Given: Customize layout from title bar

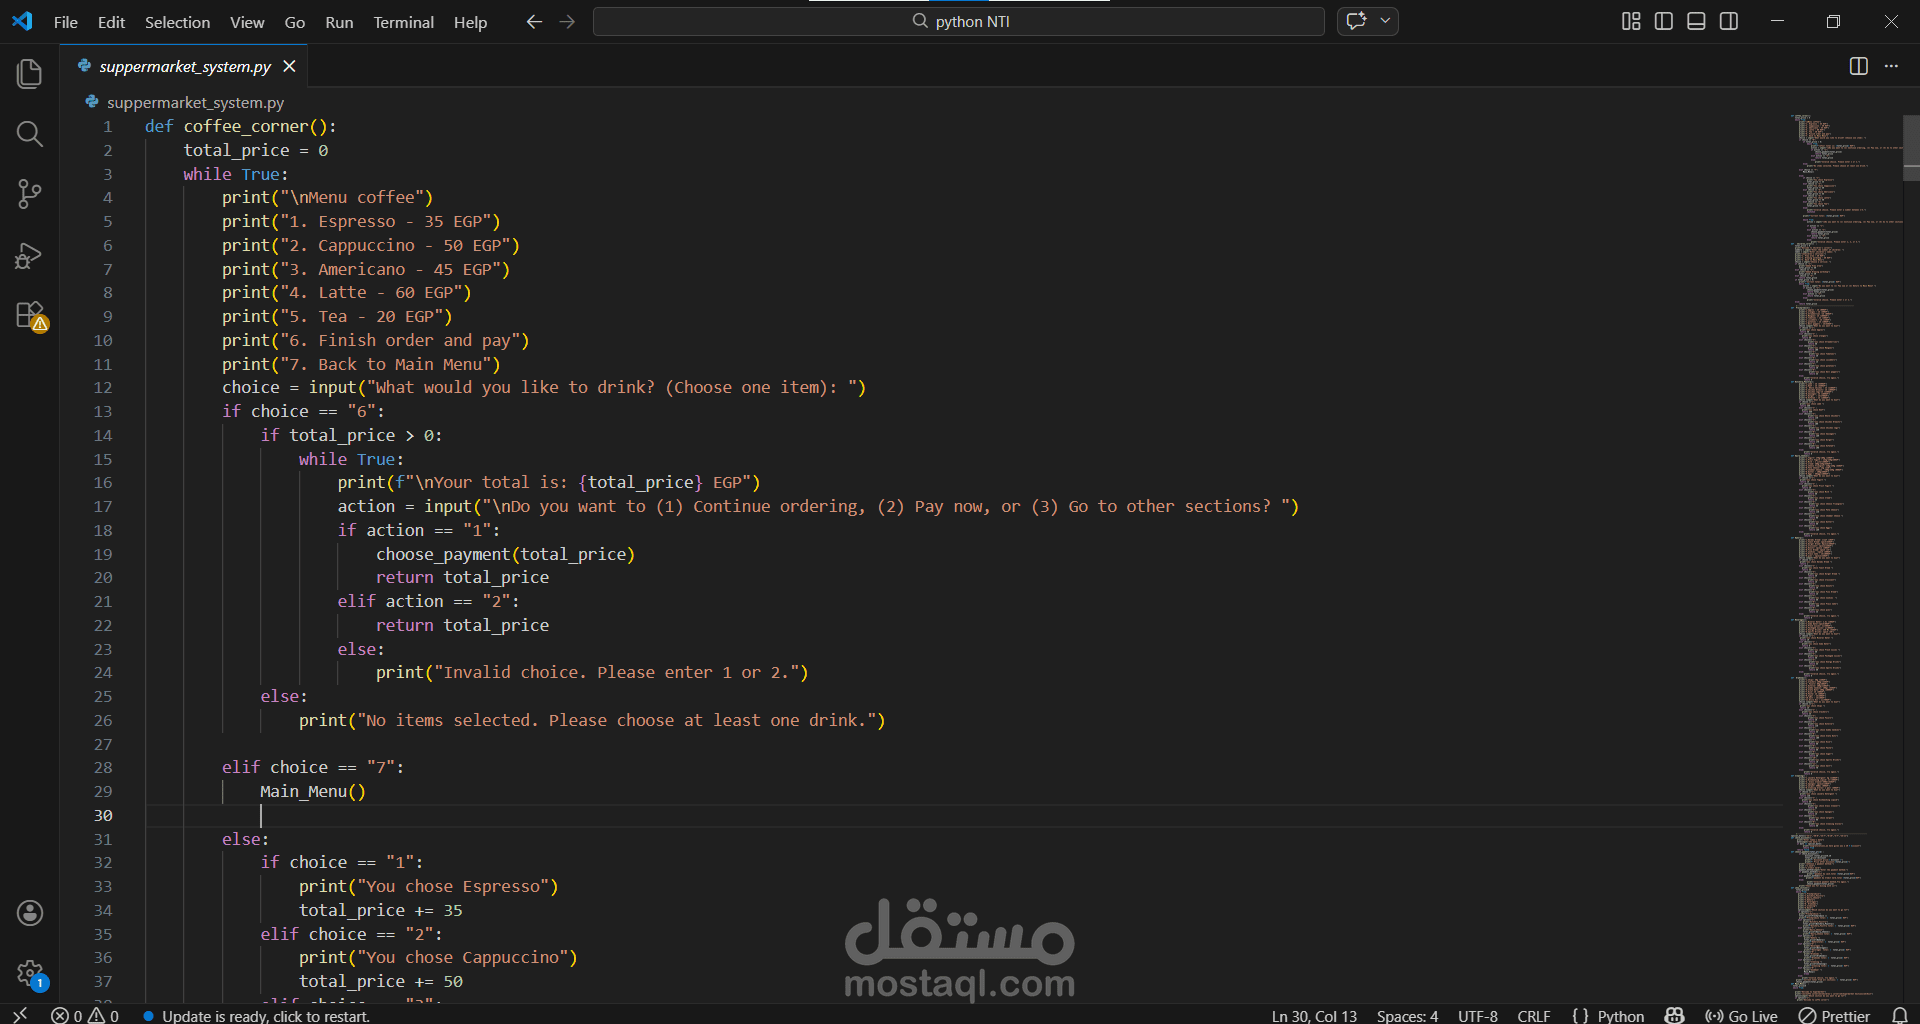Looking at the screenshot, I should pyautogui.click(x=1631, y=21).
